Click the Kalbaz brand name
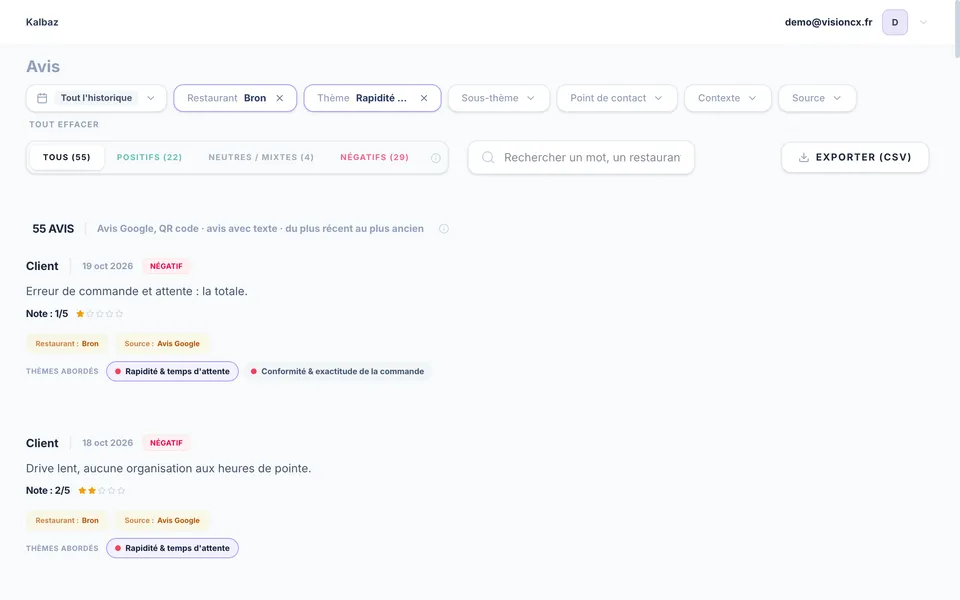The image size is (960, 600). (42, 22)
